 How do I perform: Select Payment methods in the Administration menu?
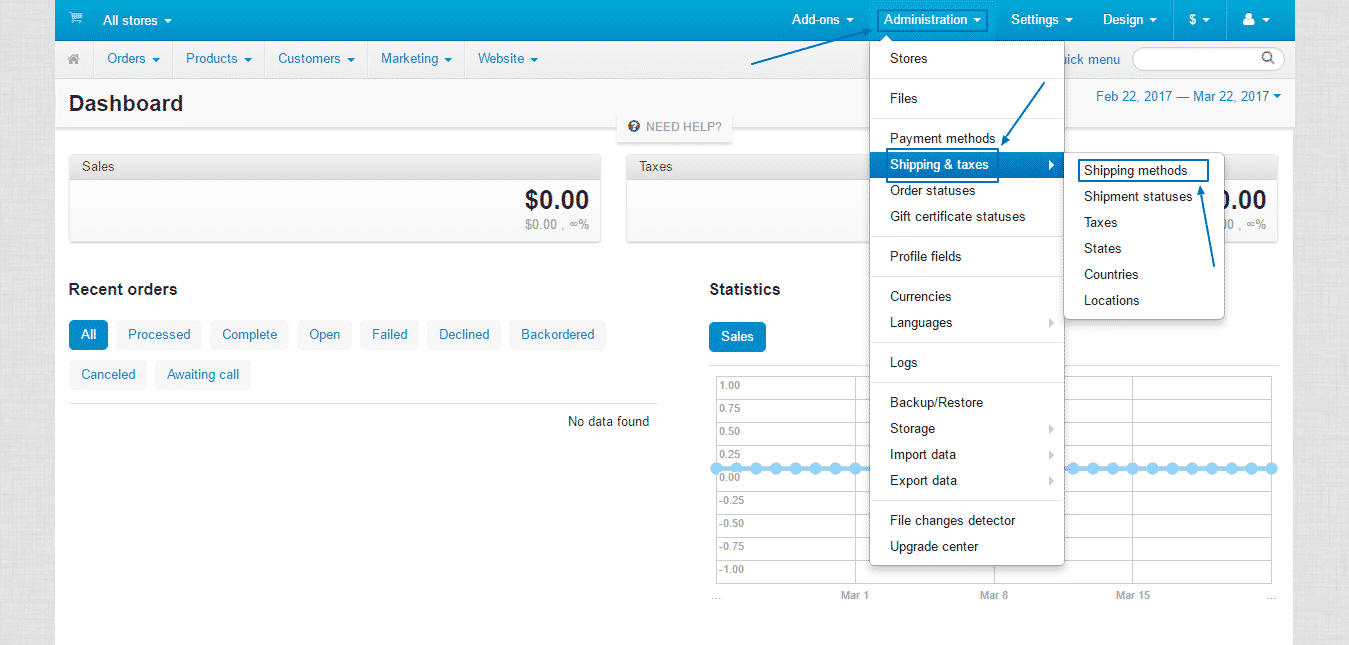point(941,138)
